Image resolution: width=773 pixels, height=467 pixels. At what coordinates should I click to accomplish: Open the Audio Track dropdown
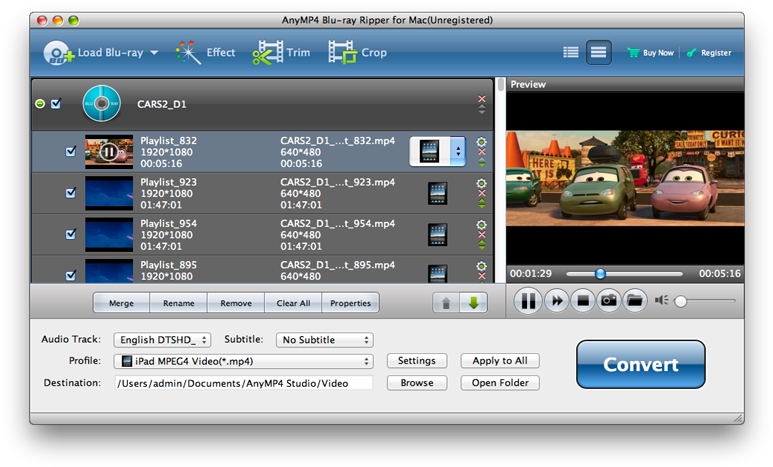(x=162, y=340)
